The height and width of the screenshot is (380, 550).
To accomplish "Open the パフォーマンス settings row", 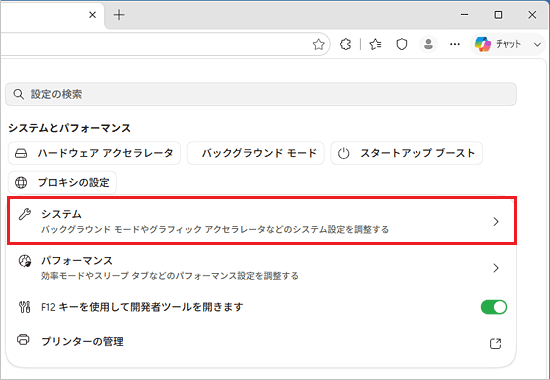I will click(x=262, y=268).
